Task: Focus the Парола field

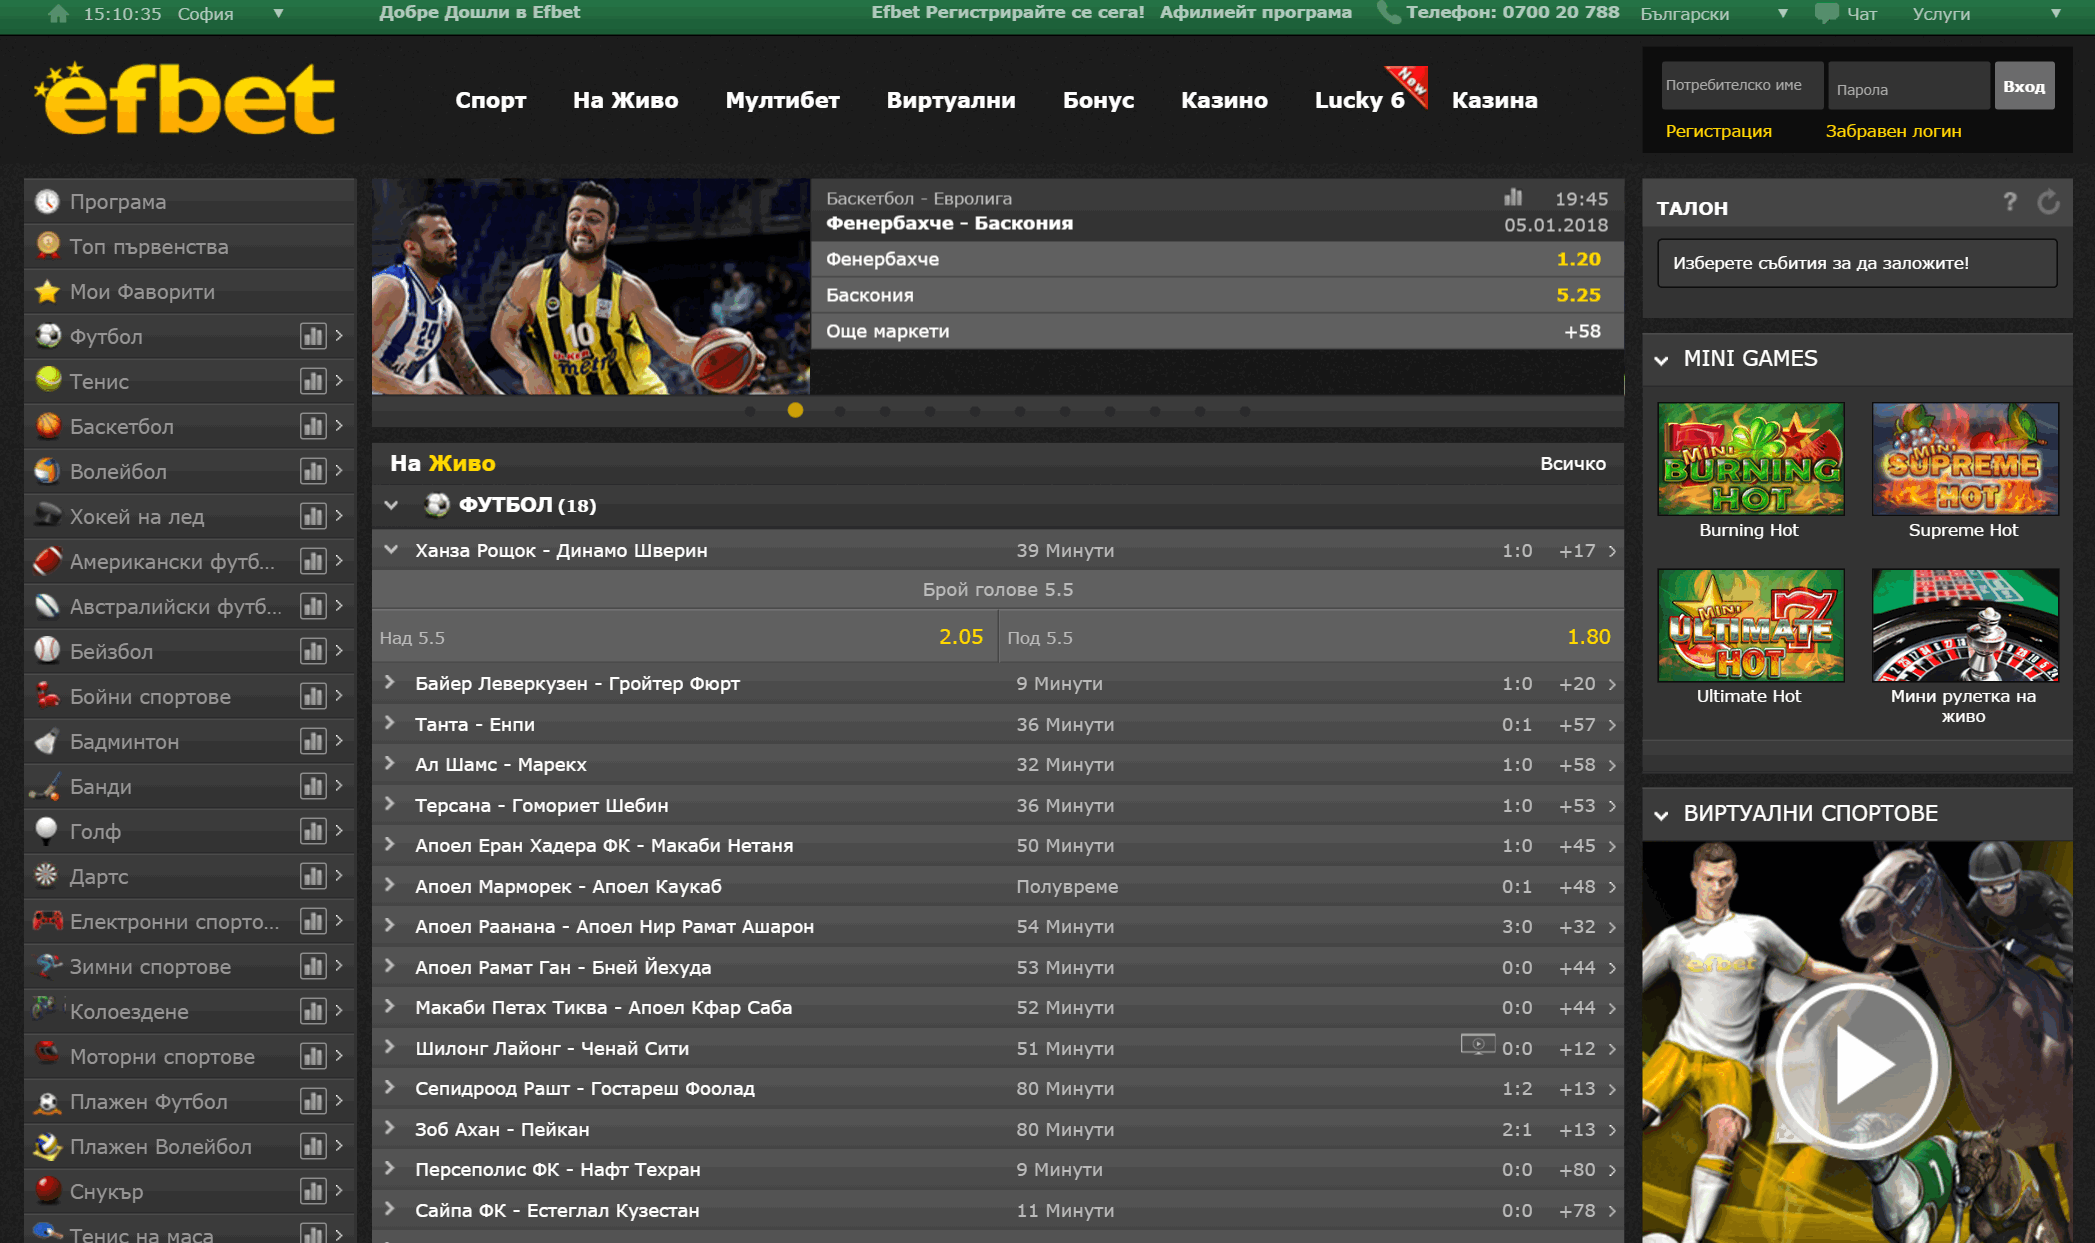Action: (x=1909, y=86)
